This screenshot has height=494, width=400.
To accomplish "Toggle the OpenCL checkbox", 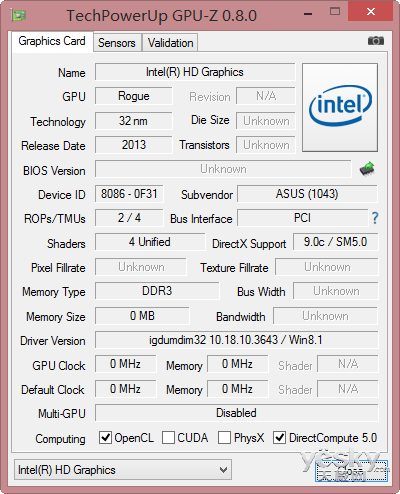I will pyautogui.click(x=105, y=437).
